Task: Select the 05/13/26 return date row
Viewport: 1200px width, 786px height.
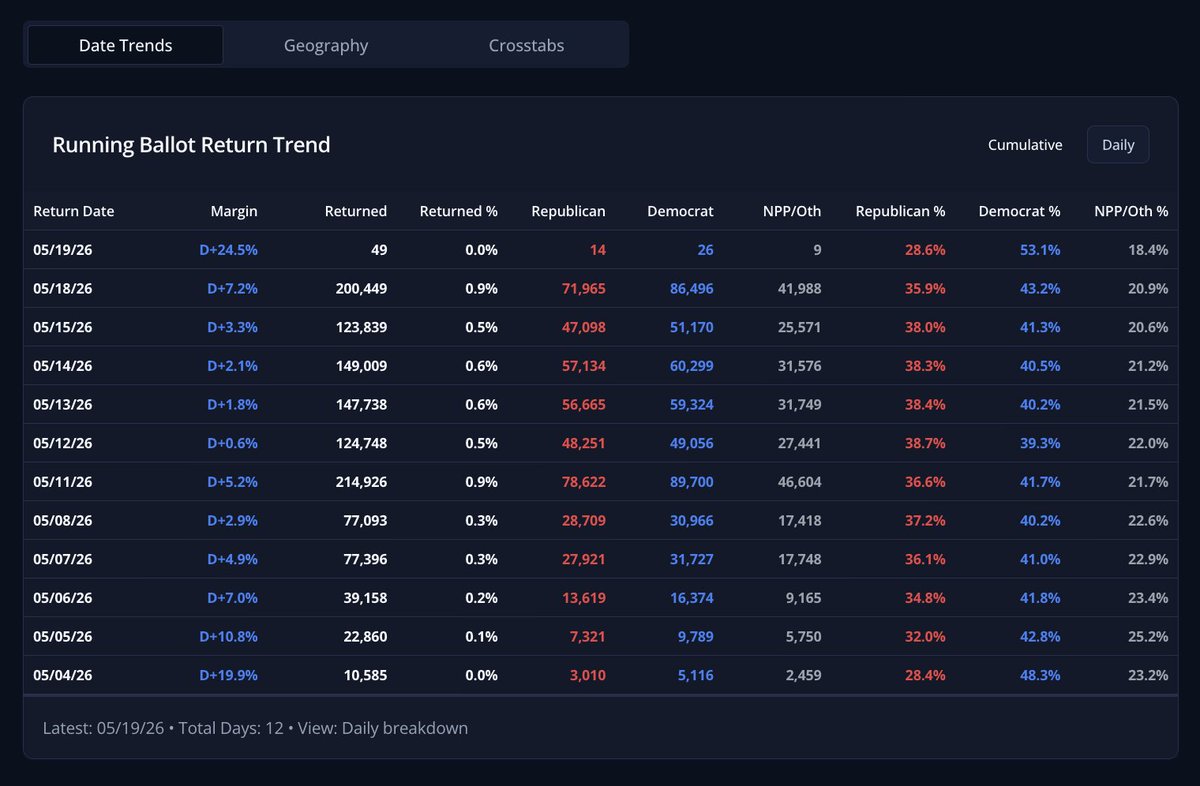Action: (x=600, y=404)
